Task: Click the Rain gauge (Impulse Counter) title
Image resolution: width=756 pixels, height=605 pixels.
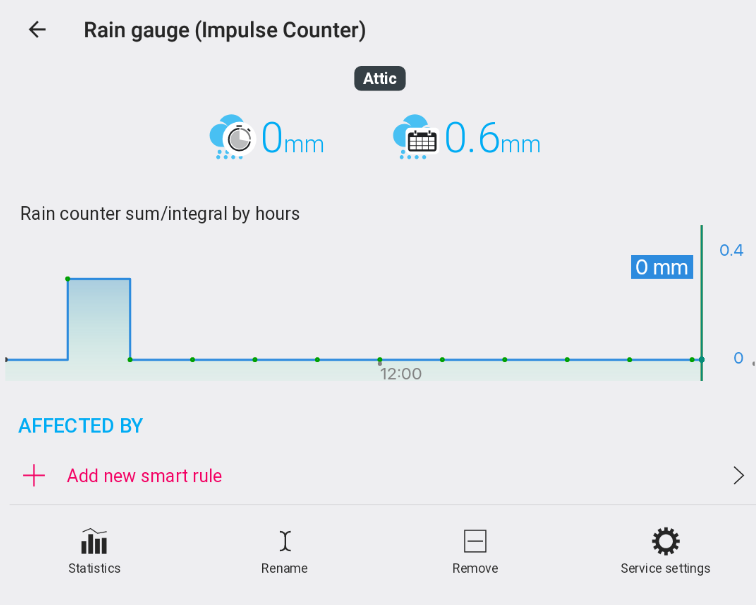Action: click(x=225, y=30)
